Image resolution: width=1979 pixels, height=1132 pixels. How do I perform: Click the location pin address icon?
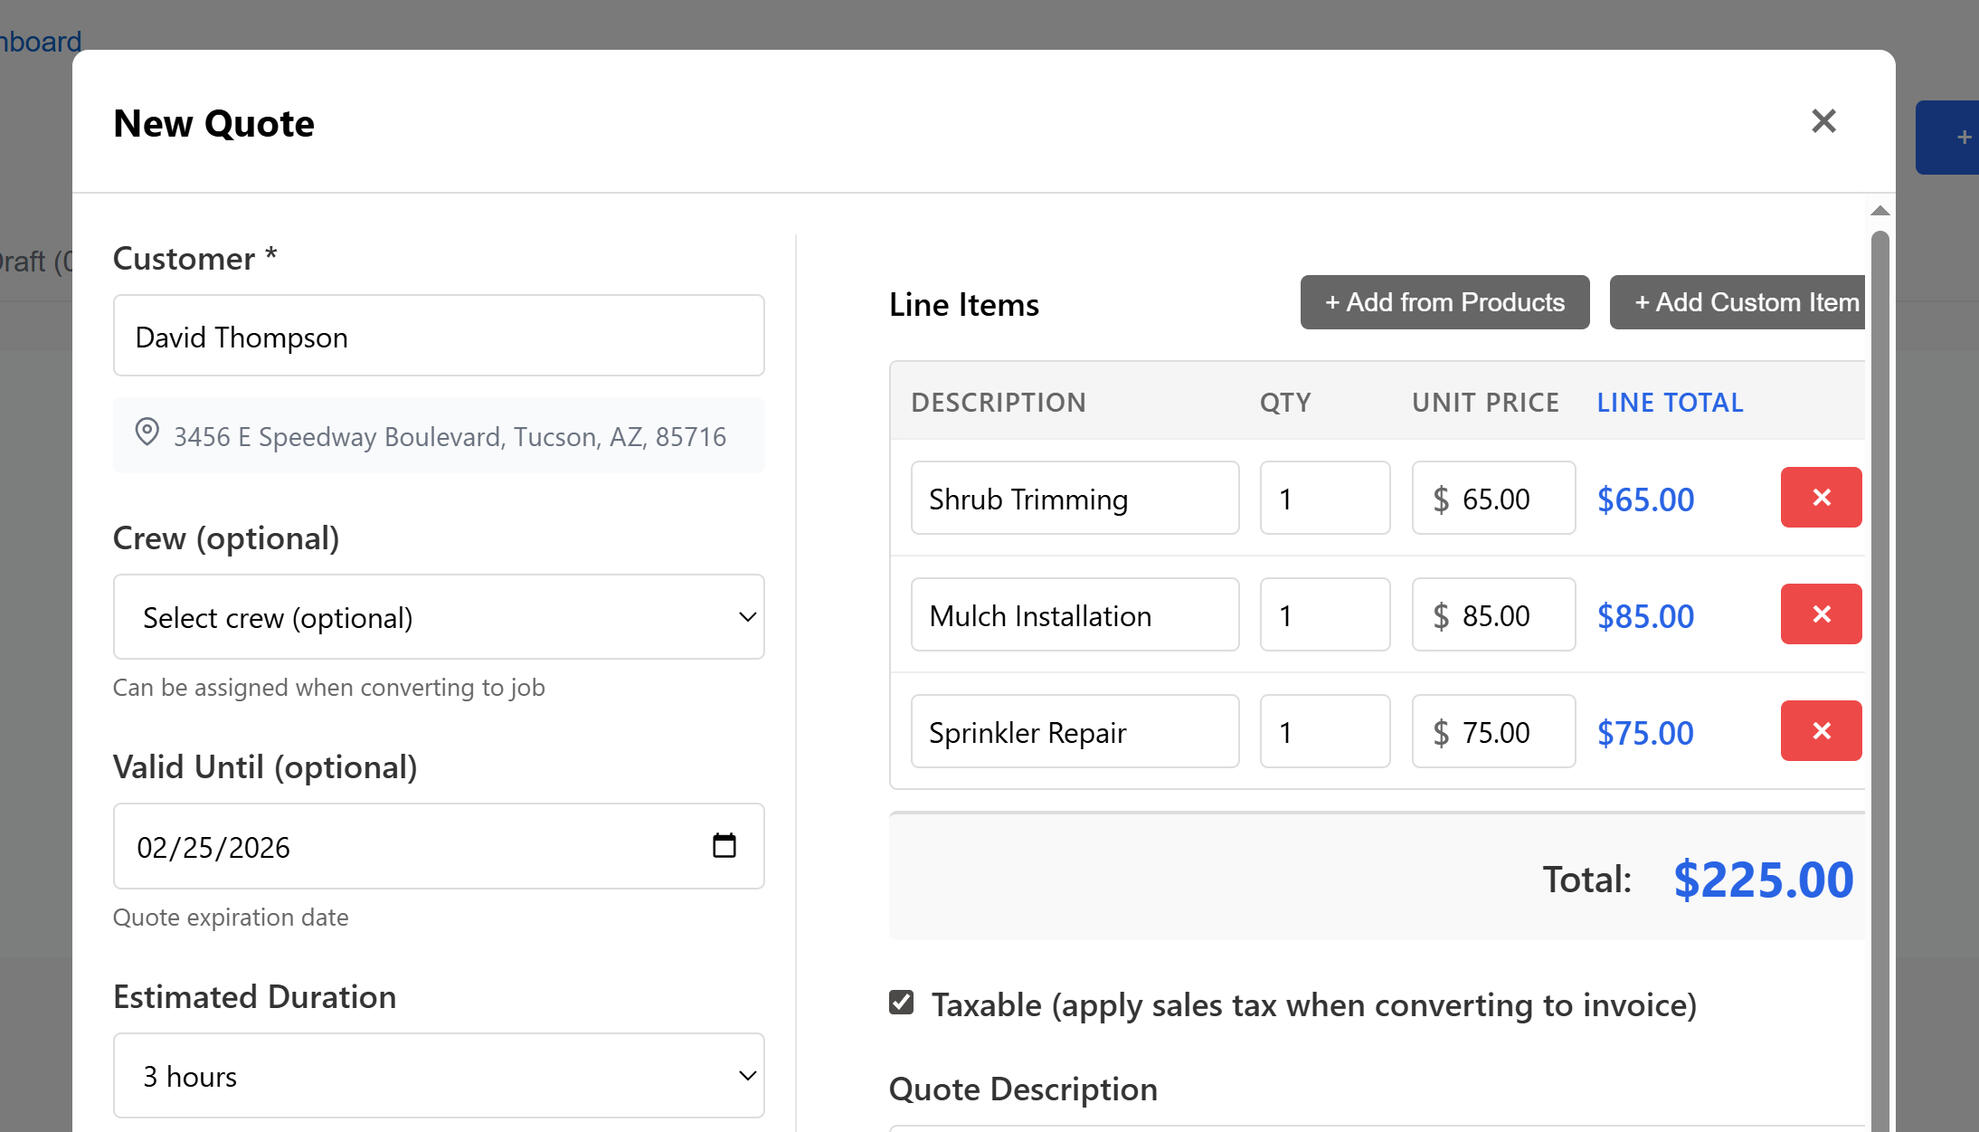pyautogui.click(x=147, y=432)
